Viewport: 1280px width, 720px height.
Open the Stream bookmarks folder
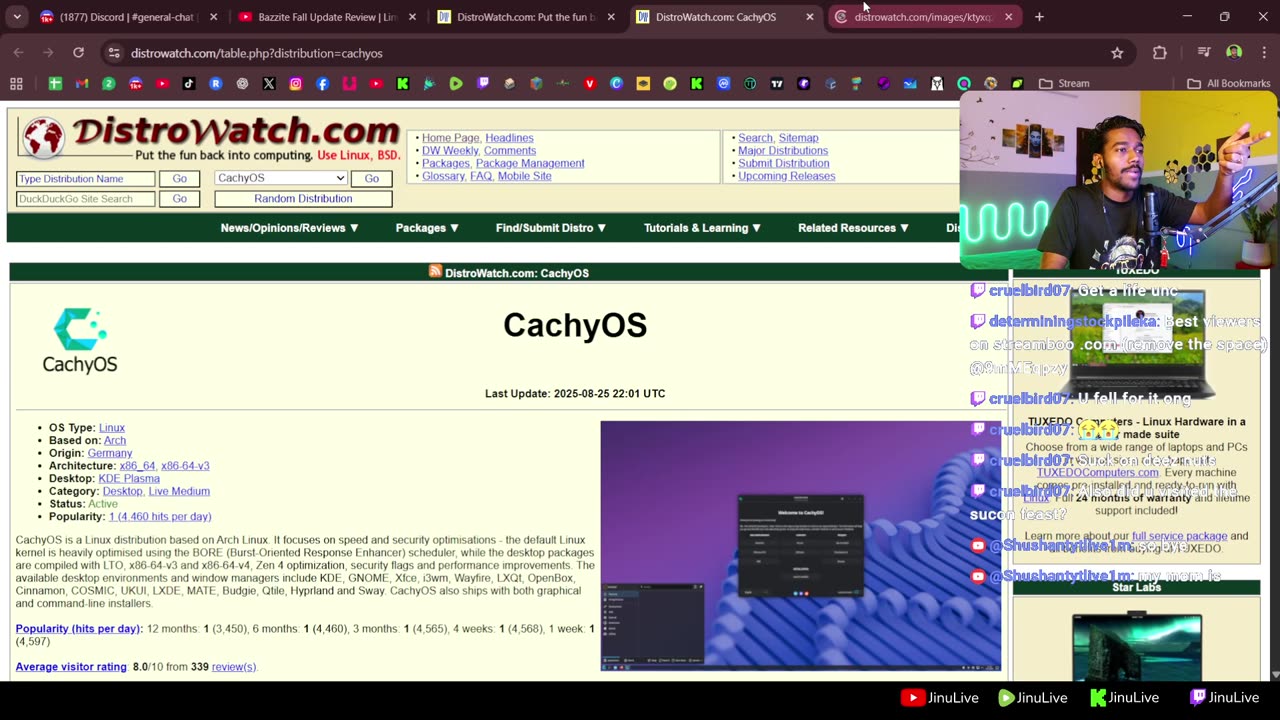pos(1064,84)
